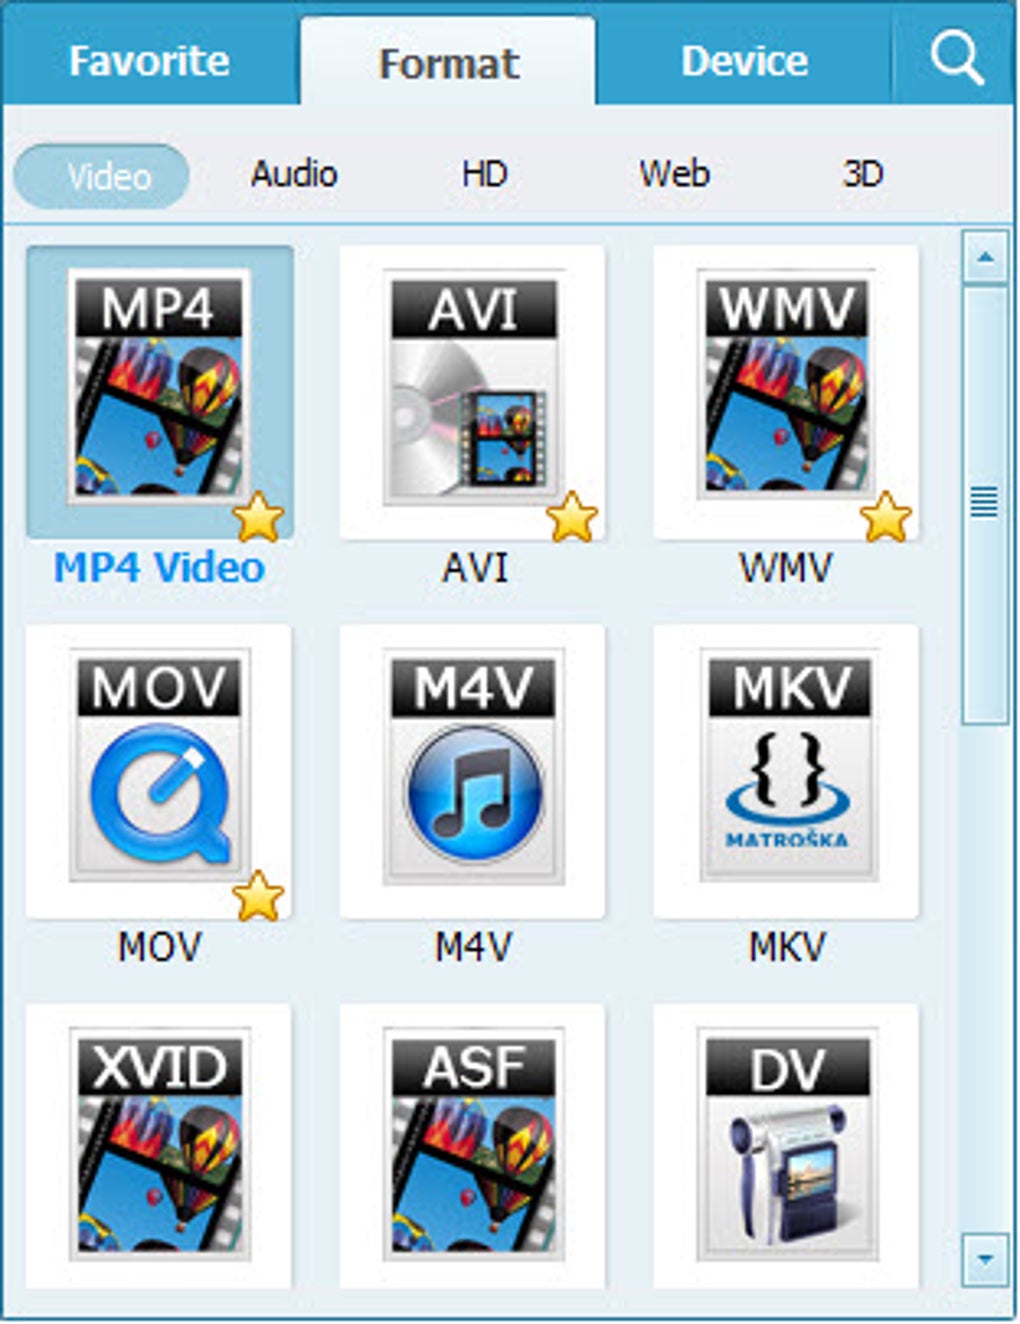Switch to the Favorite tab

[x=148, y=60]
